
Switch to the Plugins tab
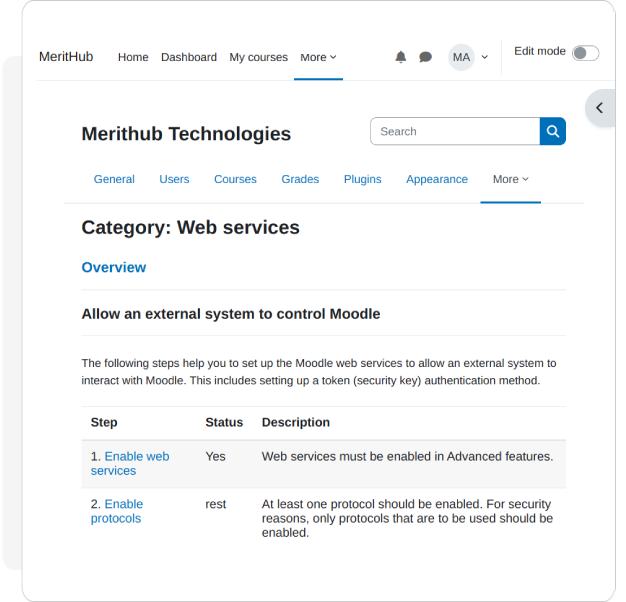coord(363,179)
